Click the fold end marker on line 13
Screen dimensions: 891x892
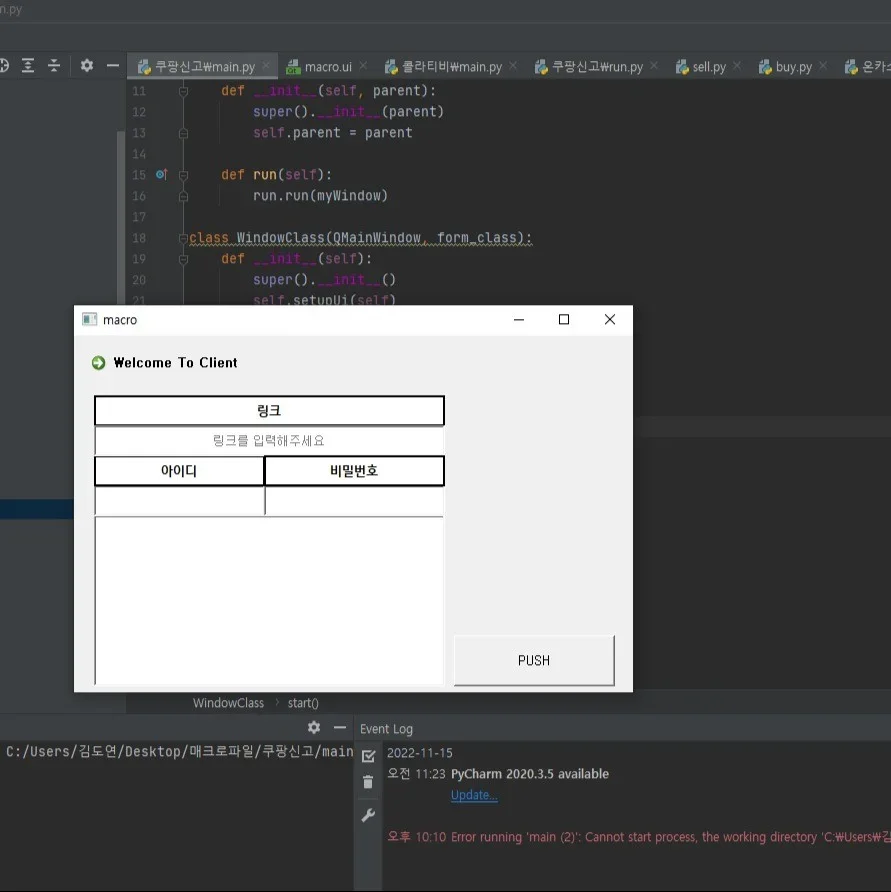pos(183,133)
